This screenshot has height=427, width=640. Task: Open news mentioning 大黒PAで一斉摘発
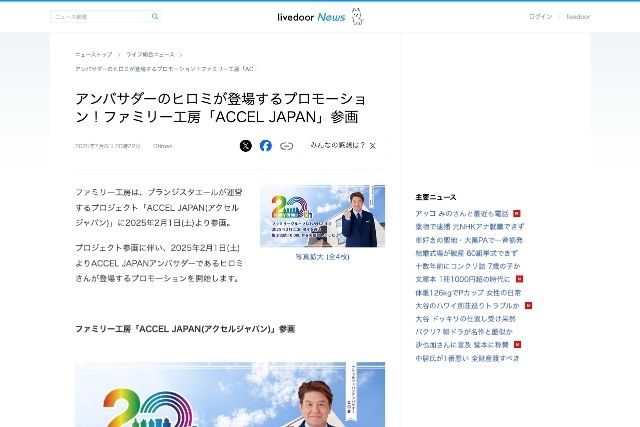point(469,240)
